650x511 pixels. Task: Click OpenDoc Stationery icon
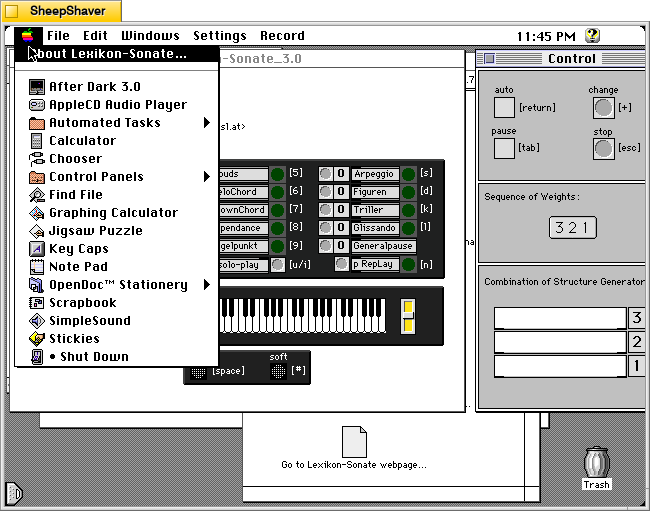[36, 285]
